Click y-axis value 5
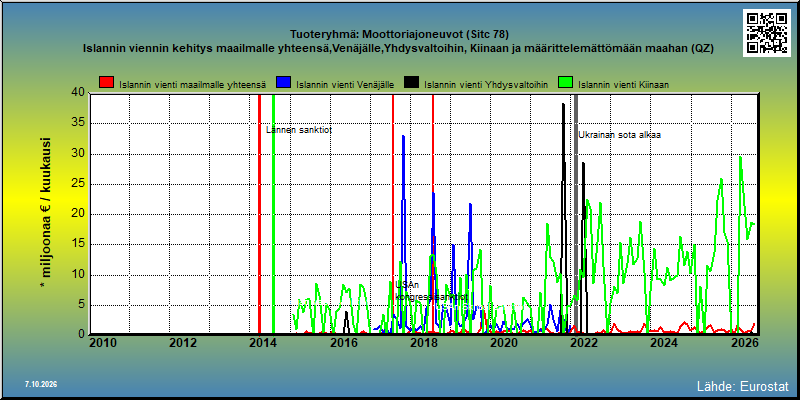 [x=81, y=305]
